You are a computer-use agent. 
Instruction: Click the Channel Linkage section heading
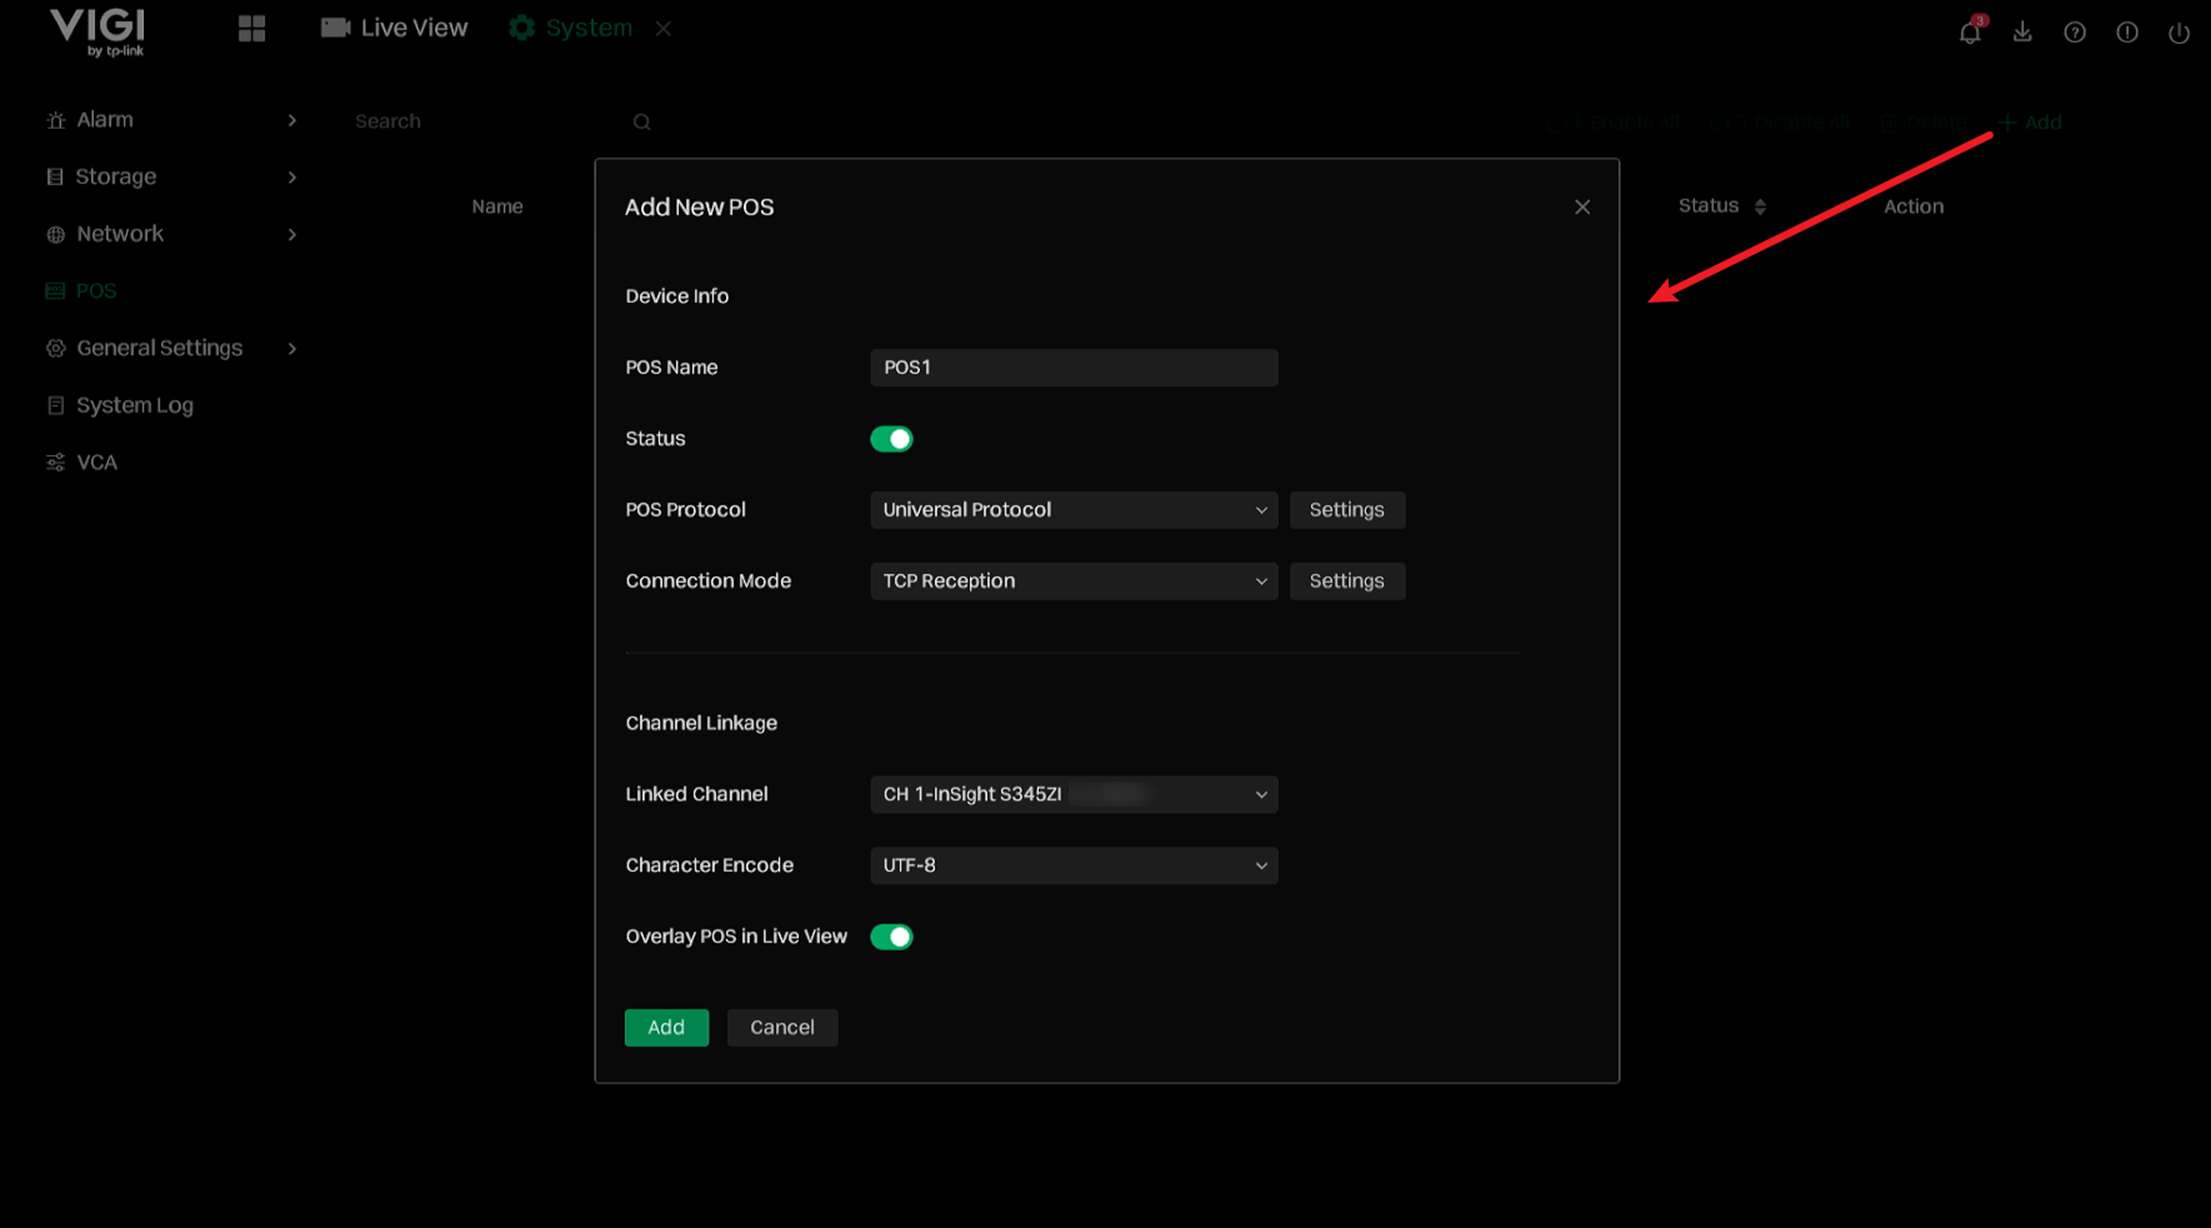701,723
